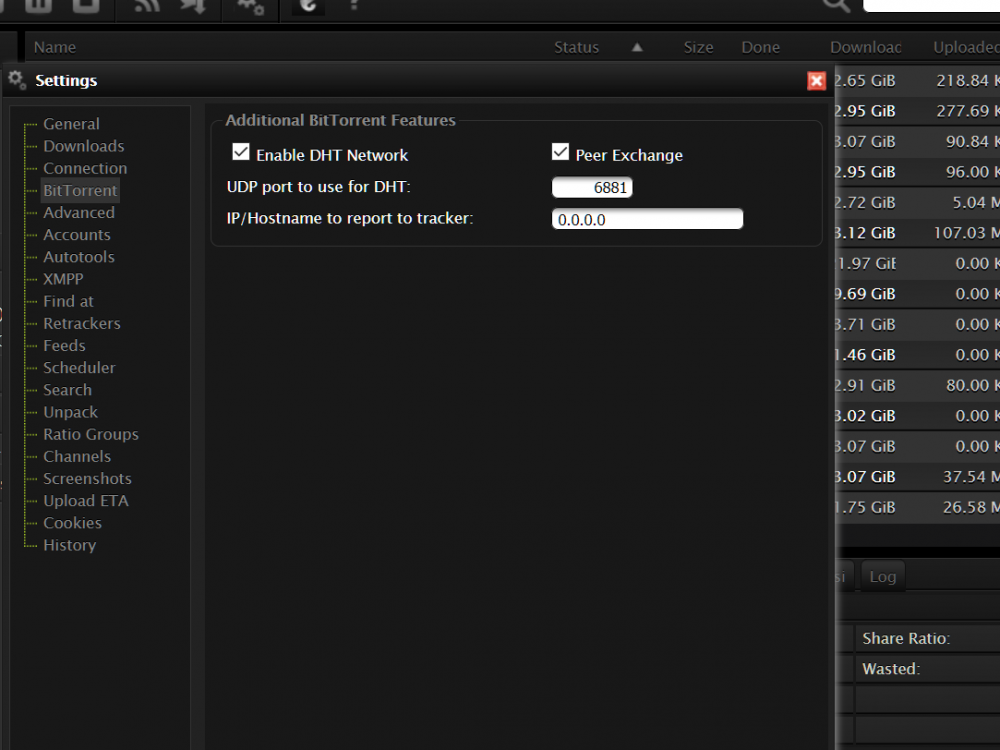Click the 1.75 GiB cell
The image size is (1000, 750).
[865, 508]
